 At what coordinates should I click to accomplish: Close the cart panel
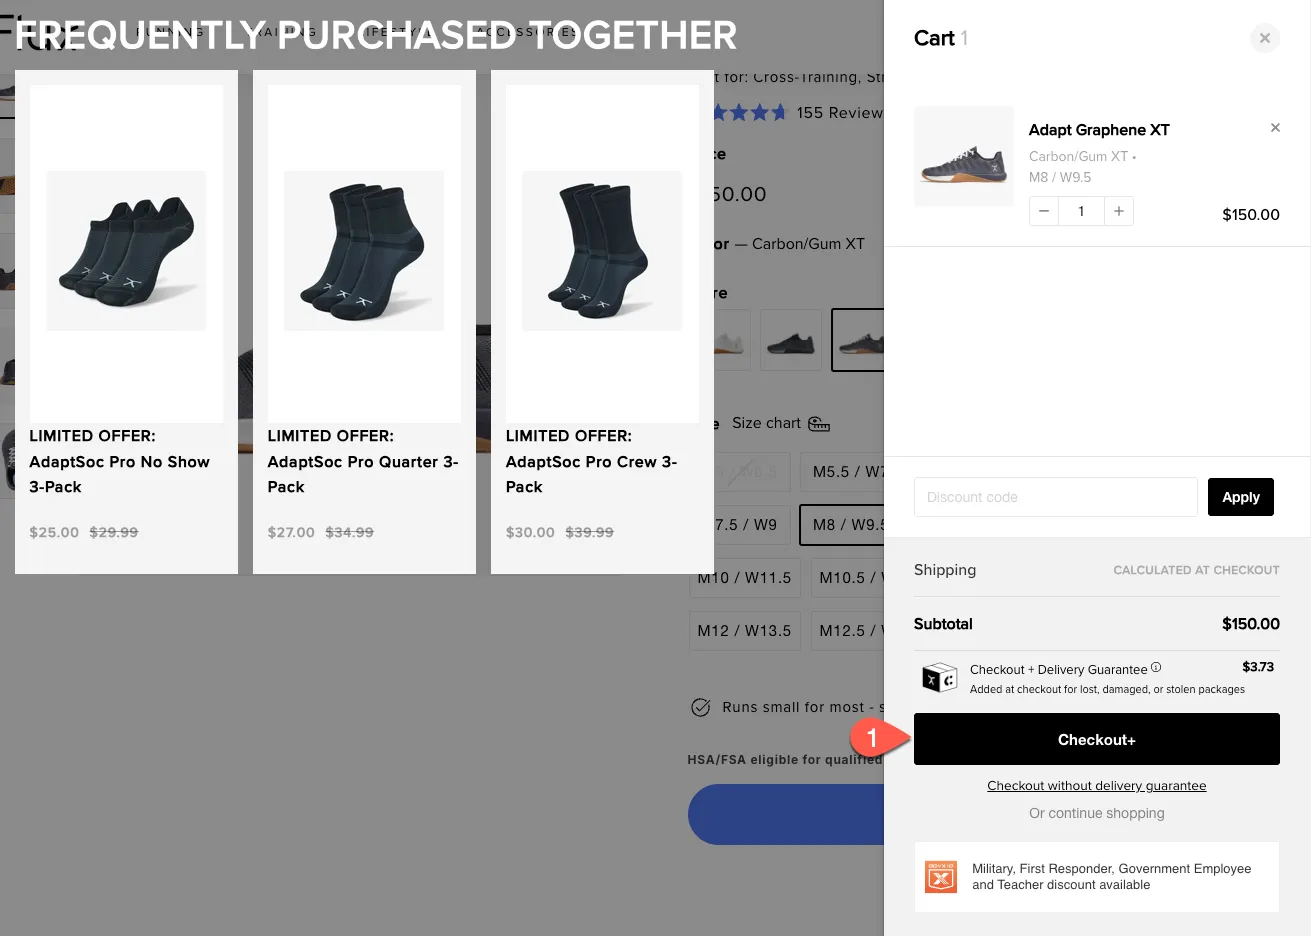pyautogui.click(x=1265, y=38)
